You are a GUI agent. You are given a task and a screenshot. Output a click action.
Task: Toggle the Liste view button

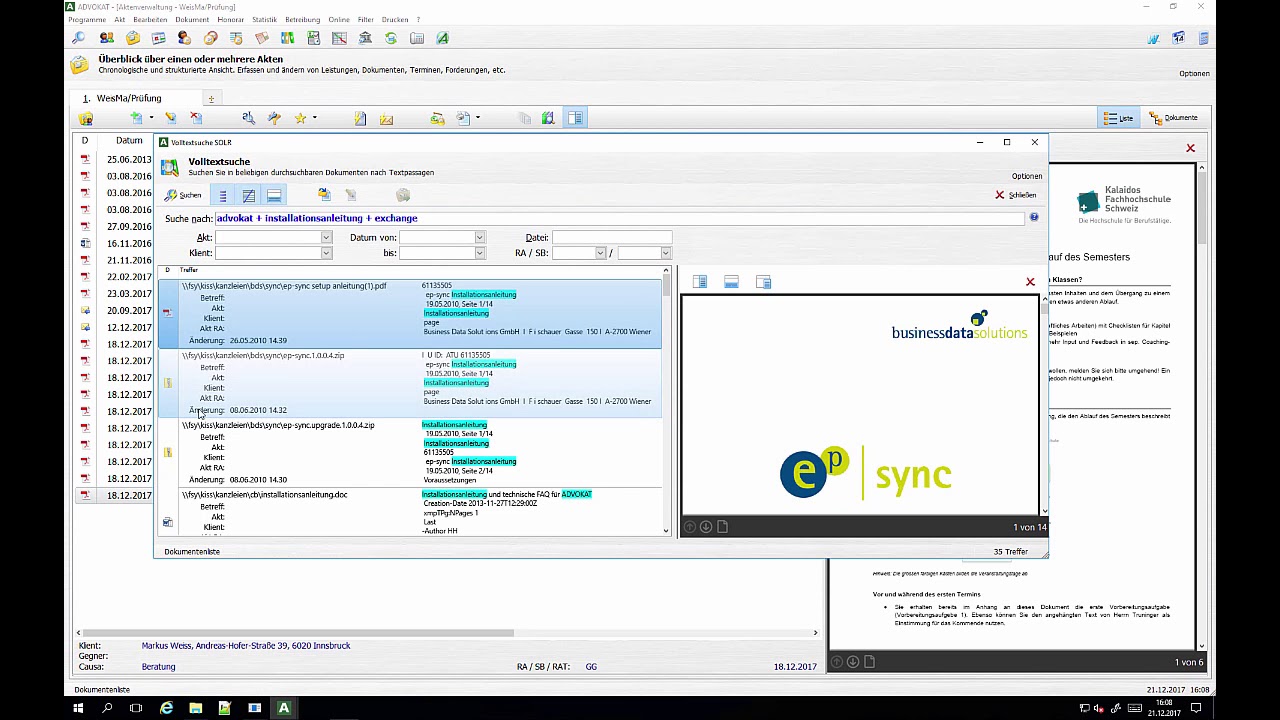(1119, 118)
